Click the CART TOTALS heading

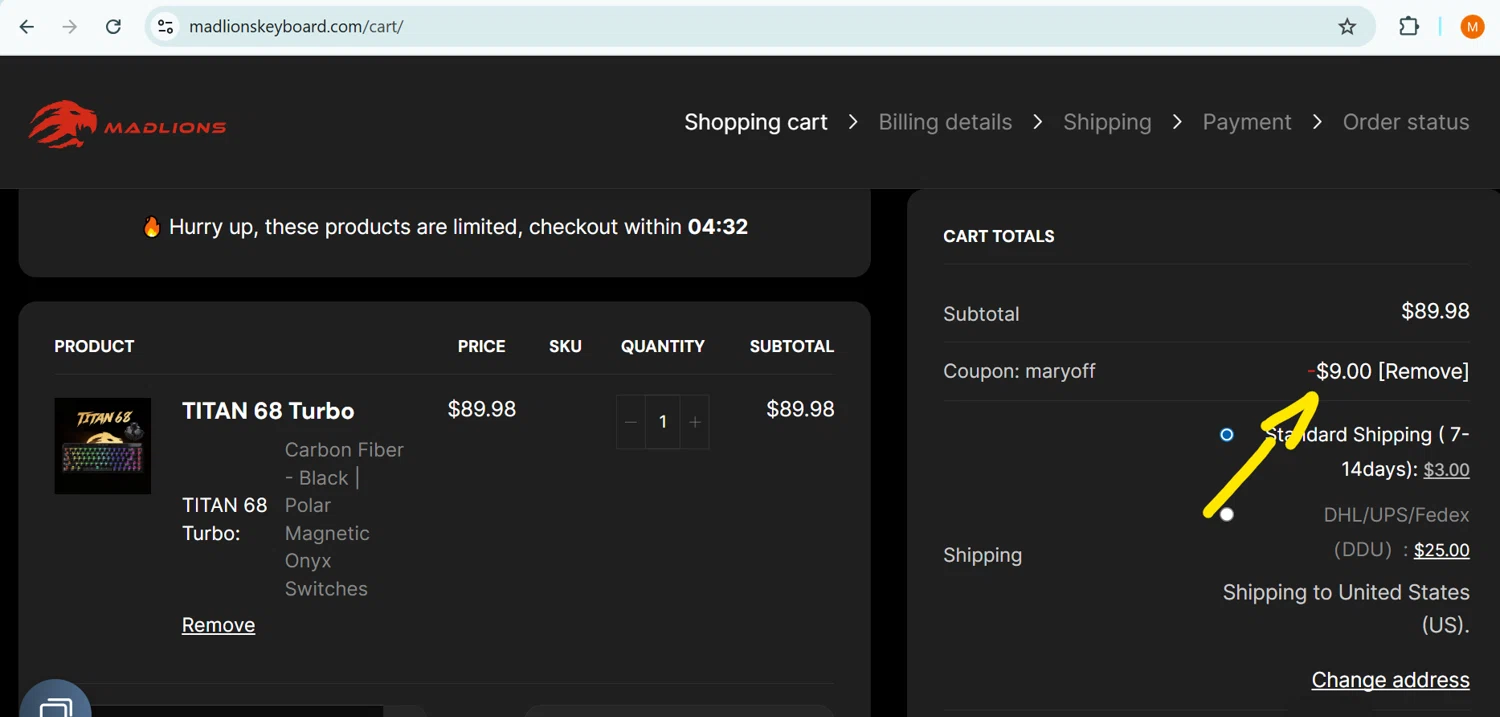coord(999,236)
